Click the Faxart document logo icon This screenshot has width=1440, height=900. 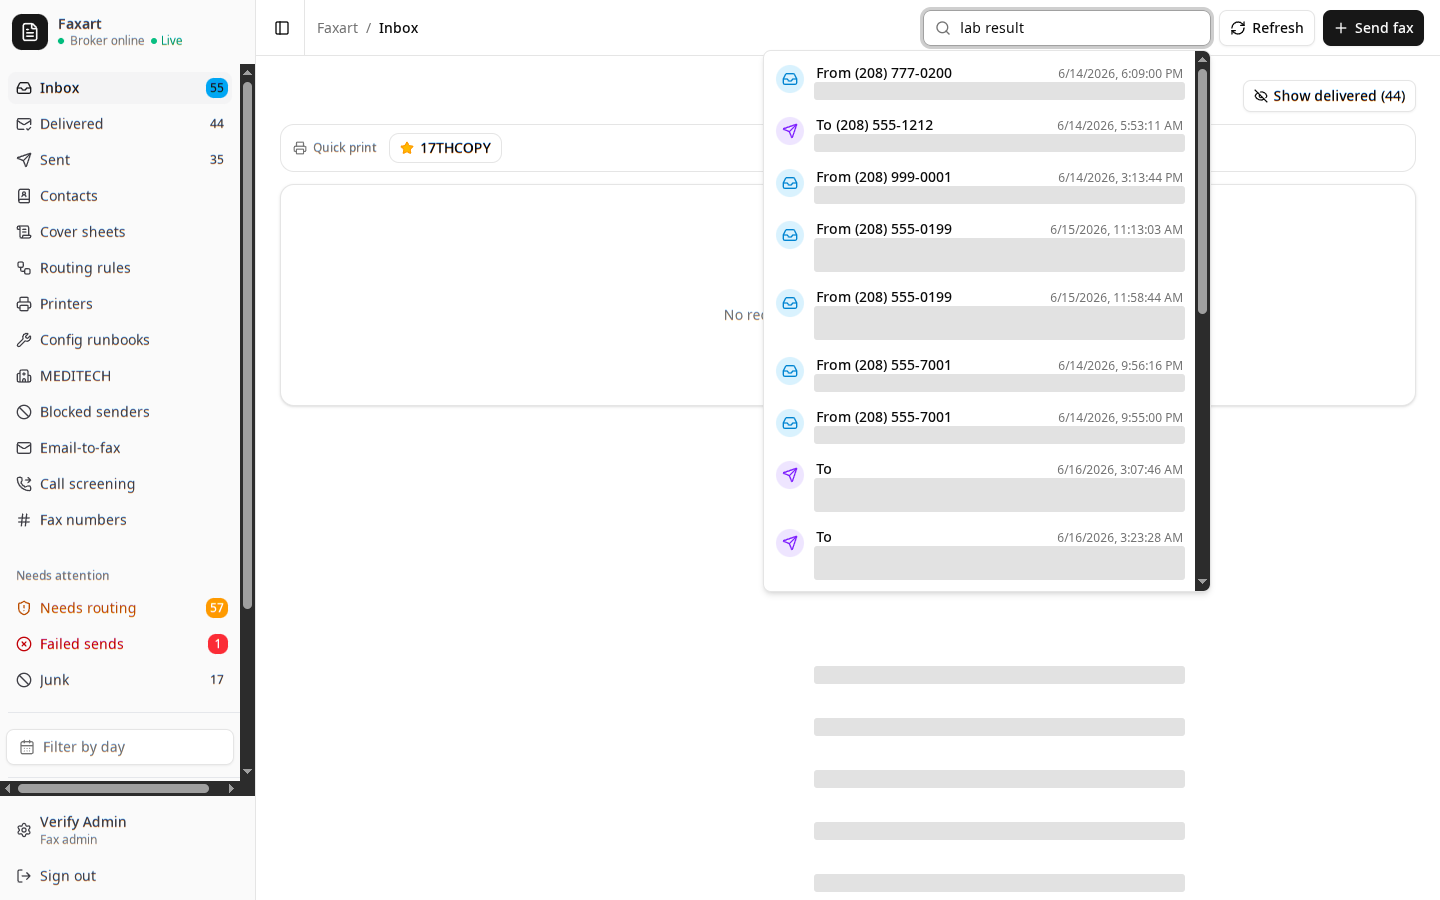click(30, 32)
